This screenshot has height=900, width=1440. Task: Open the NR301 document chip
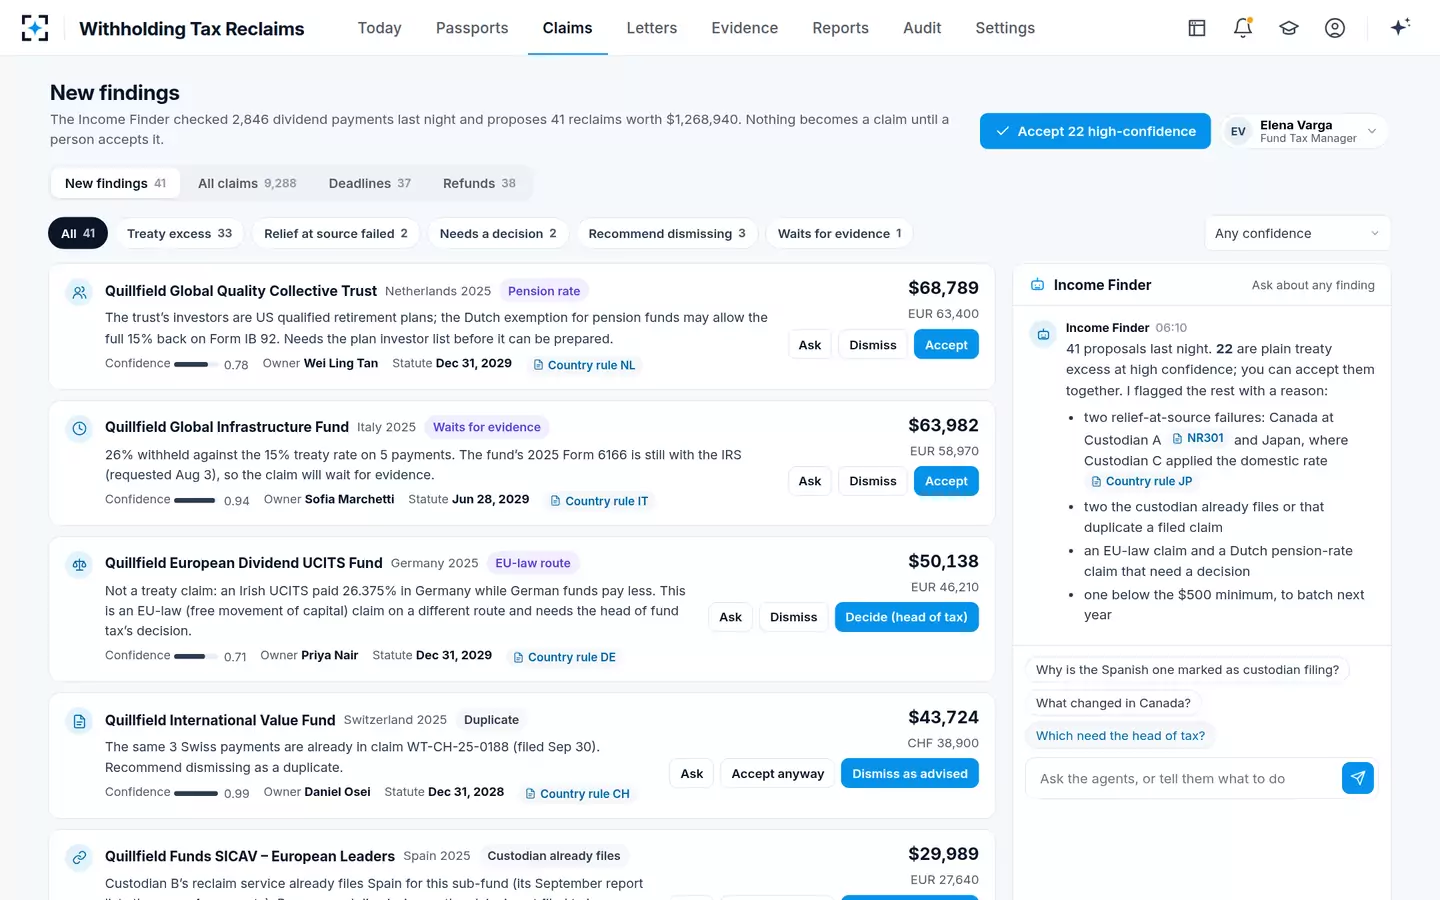(x=1198, y=438)
